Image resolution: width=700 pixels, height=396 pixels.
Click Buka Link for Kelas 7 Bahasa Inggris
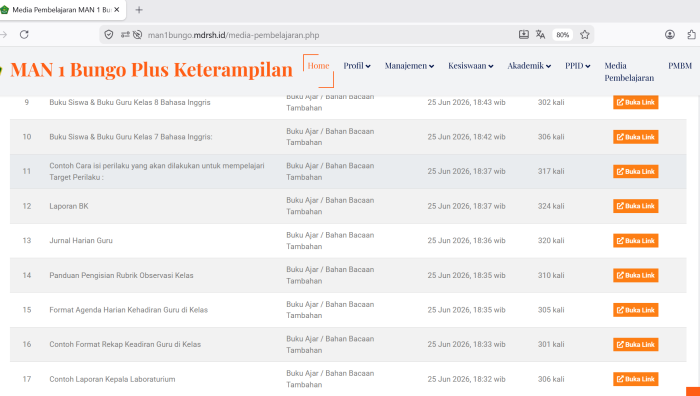(x=635, y=137)
